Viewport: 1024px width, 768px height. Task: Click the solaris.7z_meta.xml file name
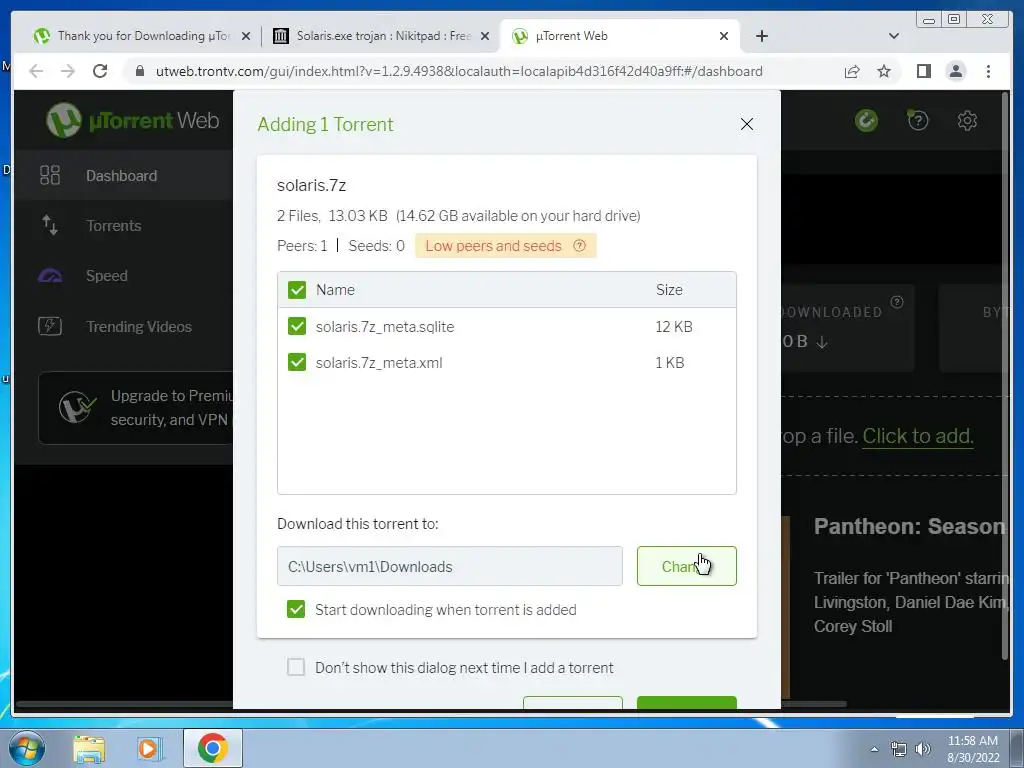coord(379,362)
